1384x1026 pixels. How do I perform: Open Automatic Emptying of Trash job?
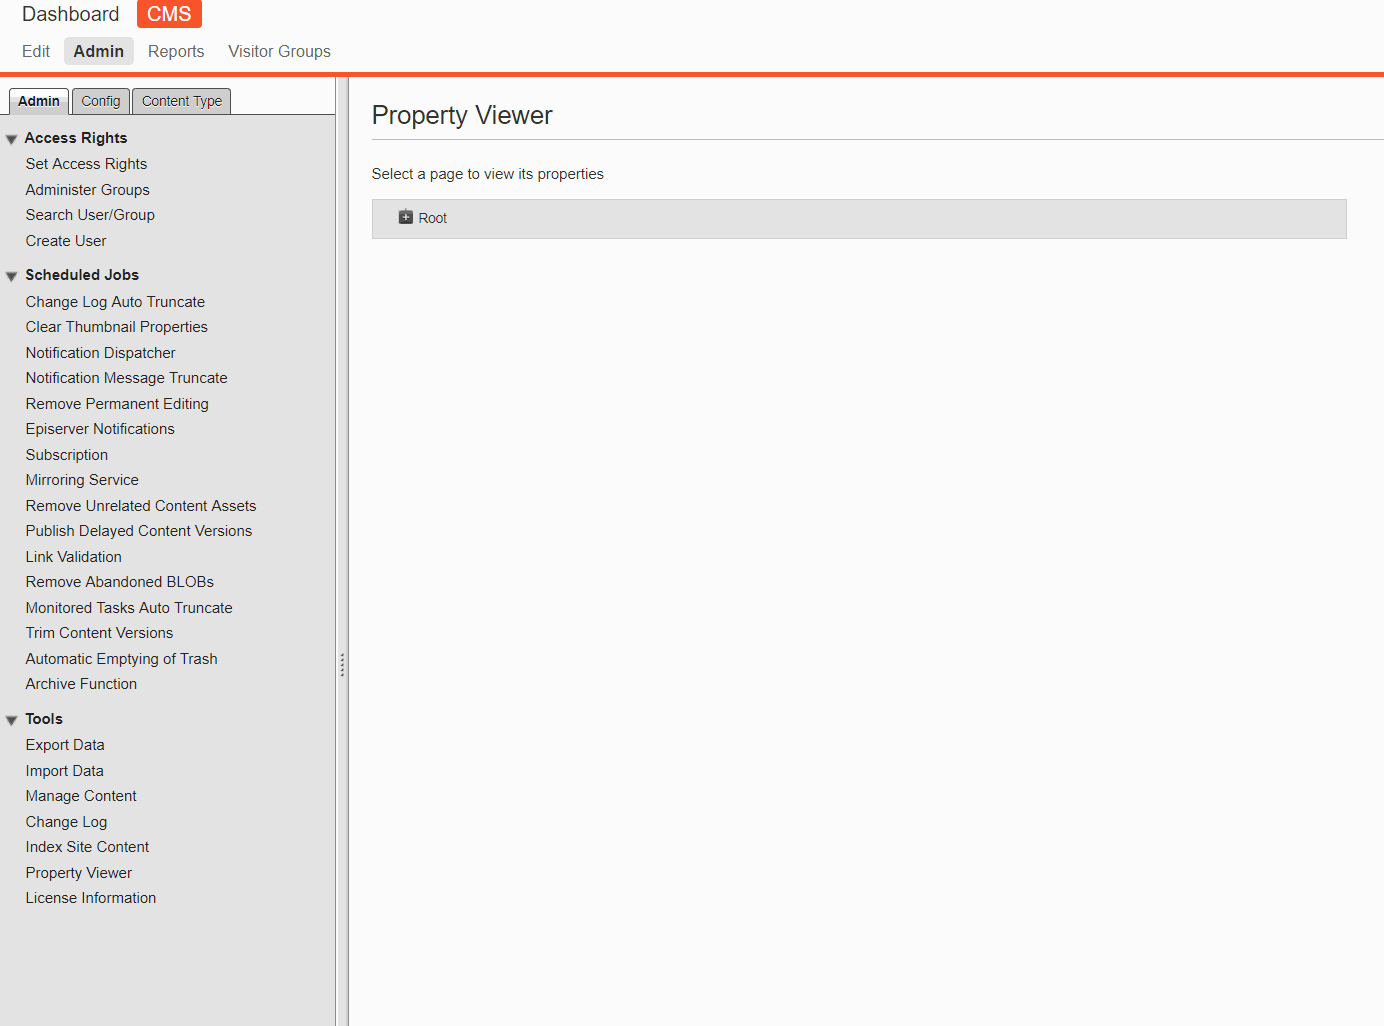pos(121,659)
